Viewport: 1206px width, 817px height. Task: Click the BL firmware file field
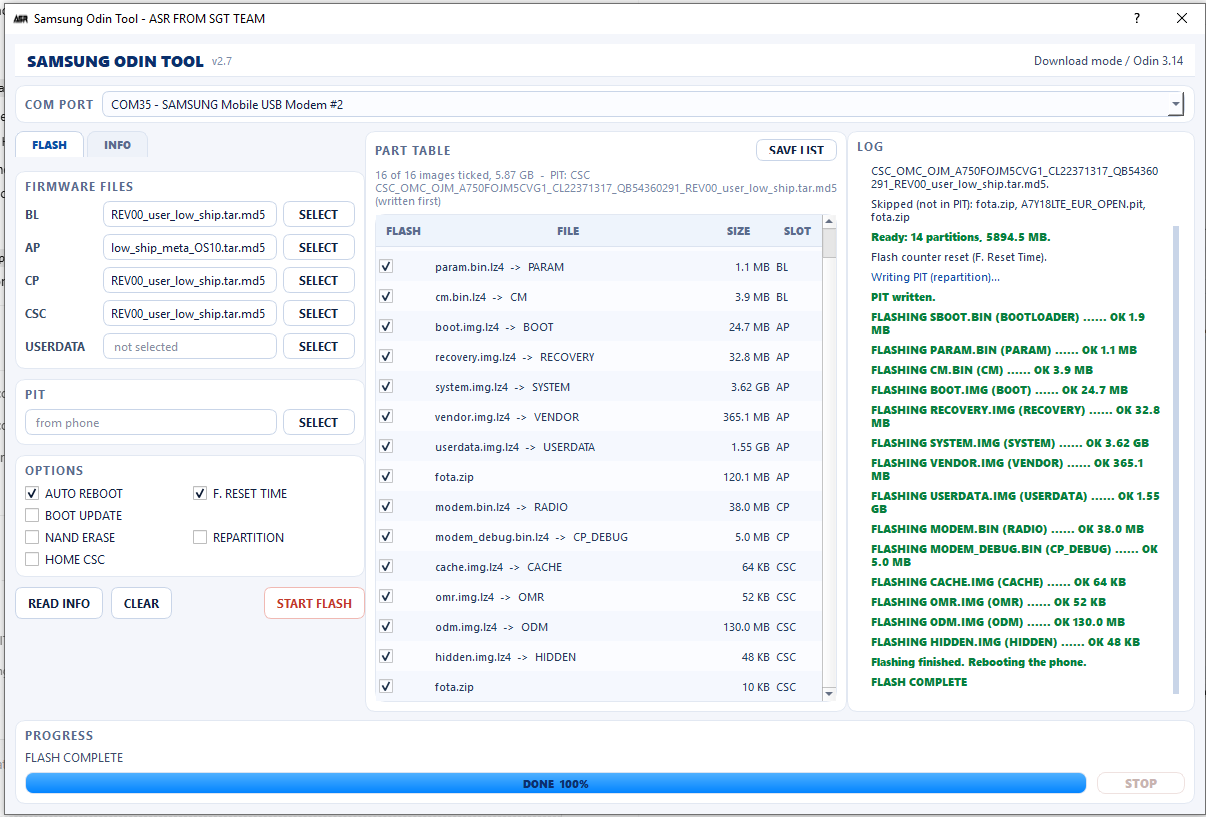(x=189, y=214)
